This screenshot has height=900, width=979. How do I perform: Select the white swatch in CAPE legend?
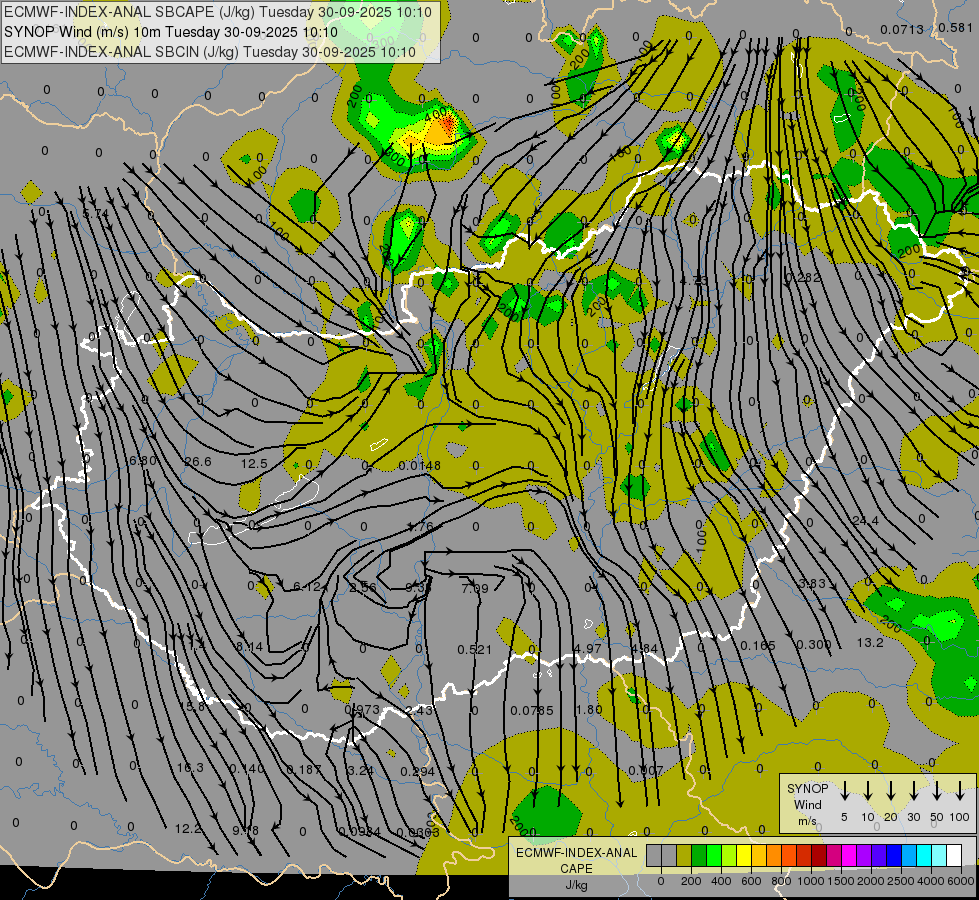(x=953, y=856)
